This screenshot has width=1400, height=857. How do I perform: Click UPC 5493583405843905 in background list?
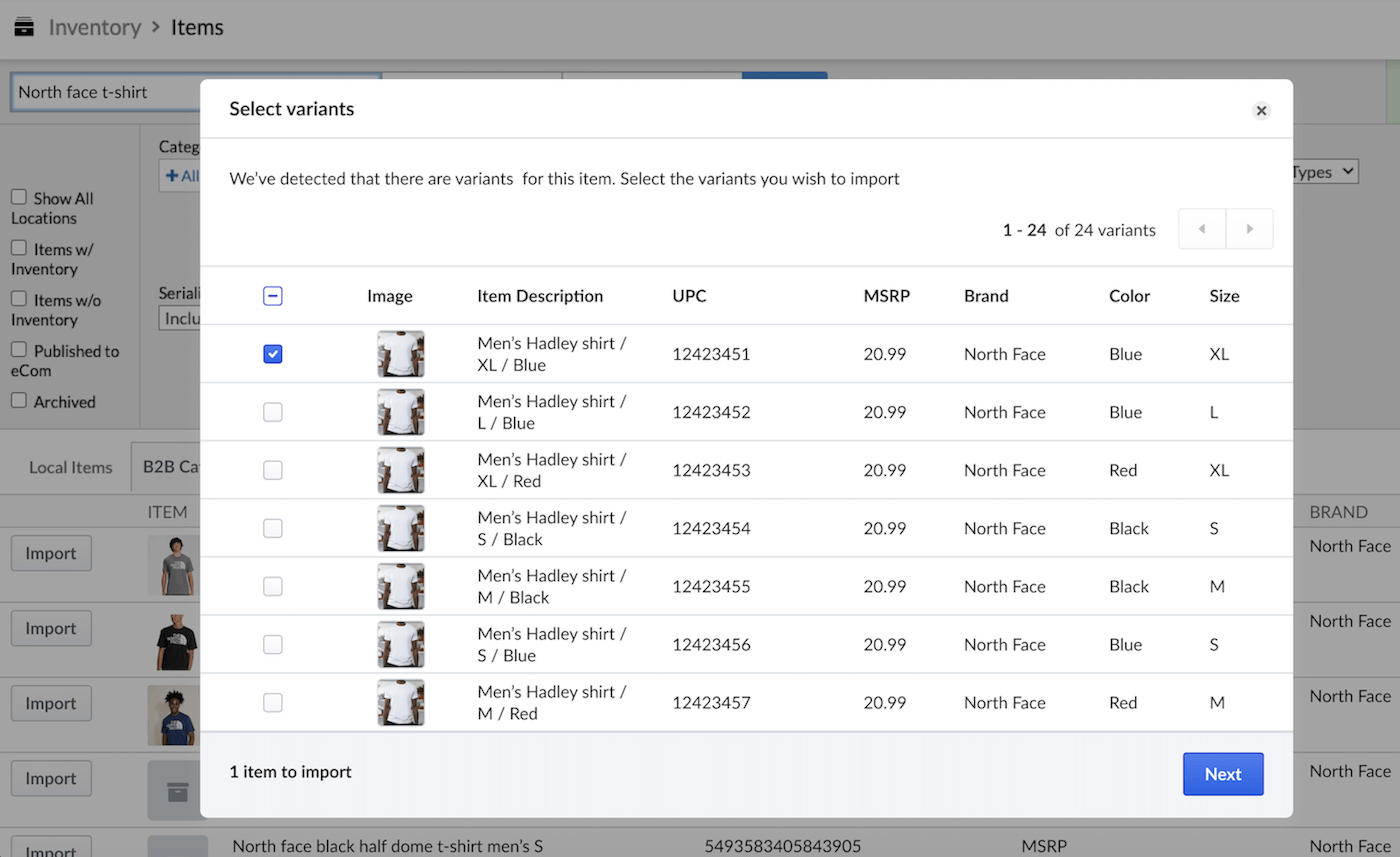pyautogui.click(x=782, y=846)
